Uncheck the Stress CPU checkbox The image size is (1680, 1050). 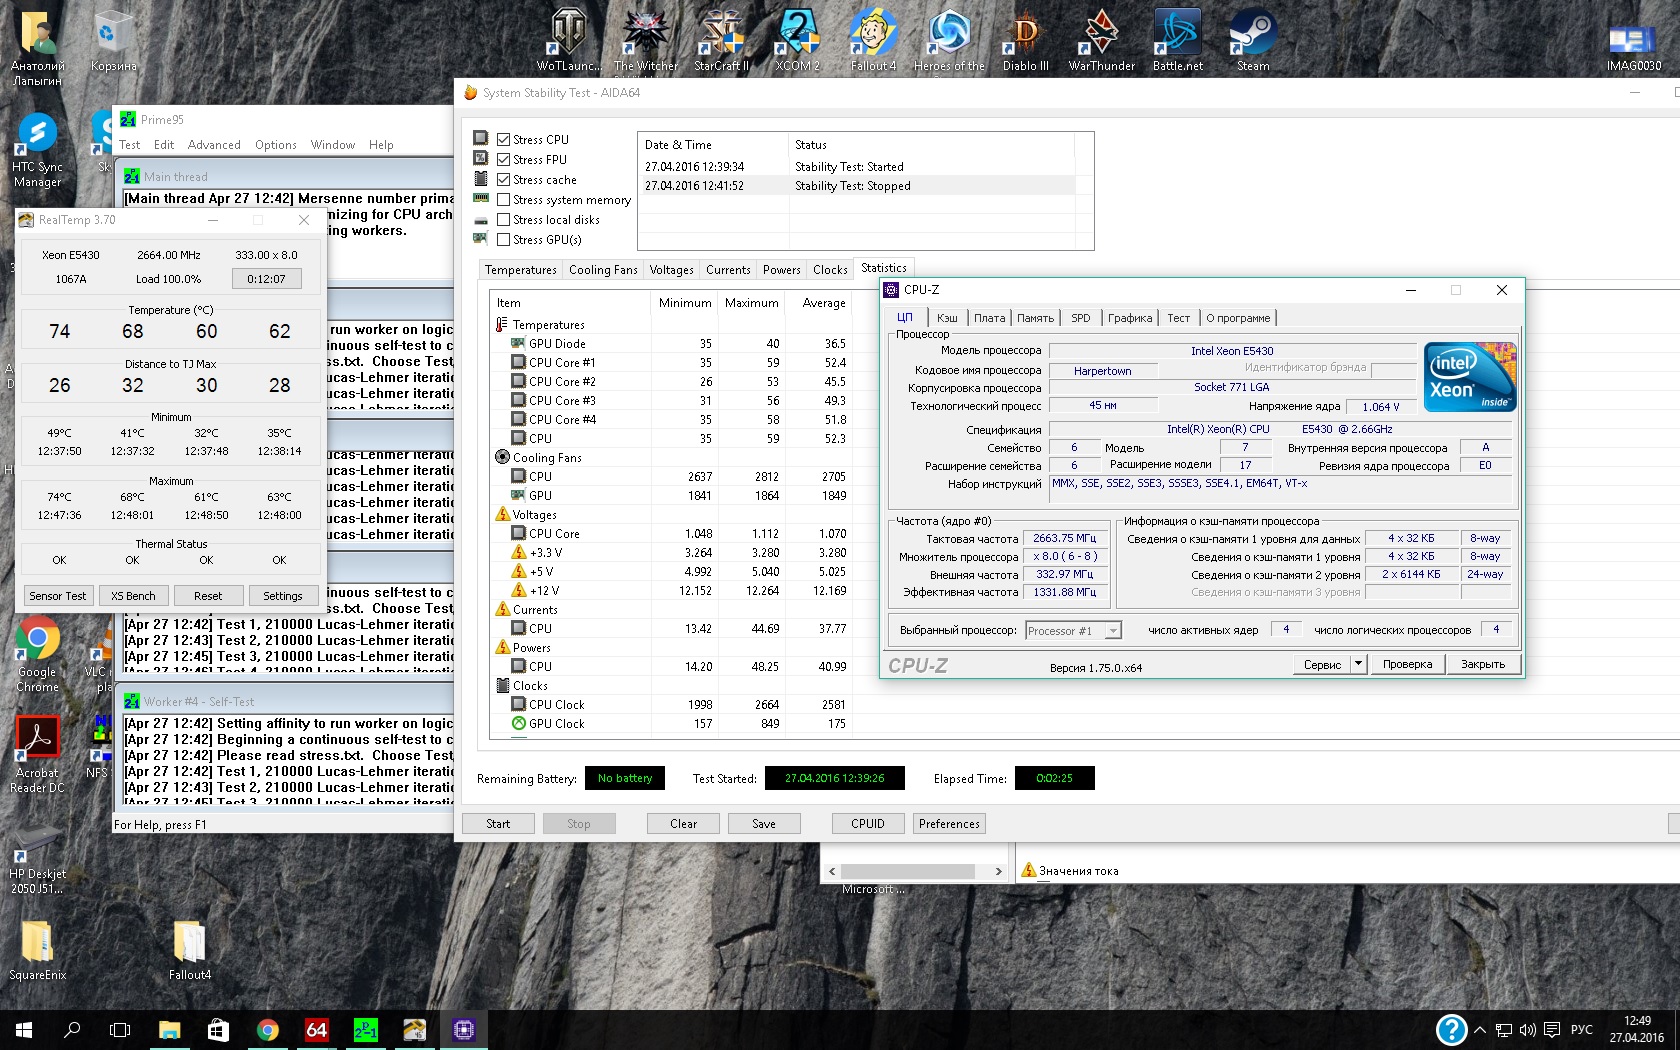[504, 140]
